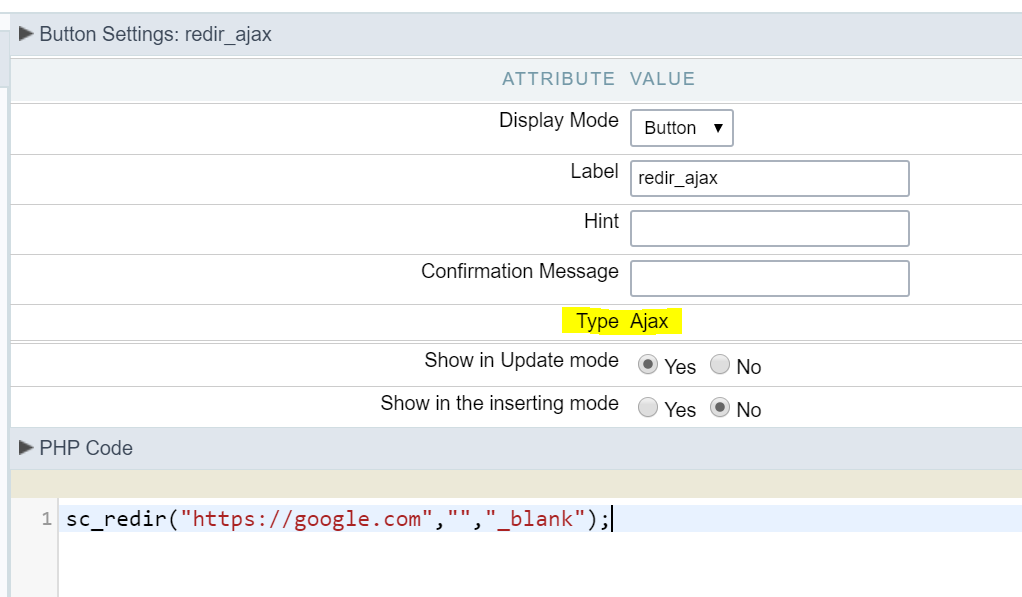1022x597 pixels.
Task: Click the Display Mode label text
Action: pyautogui.click(x=559, y=120)
